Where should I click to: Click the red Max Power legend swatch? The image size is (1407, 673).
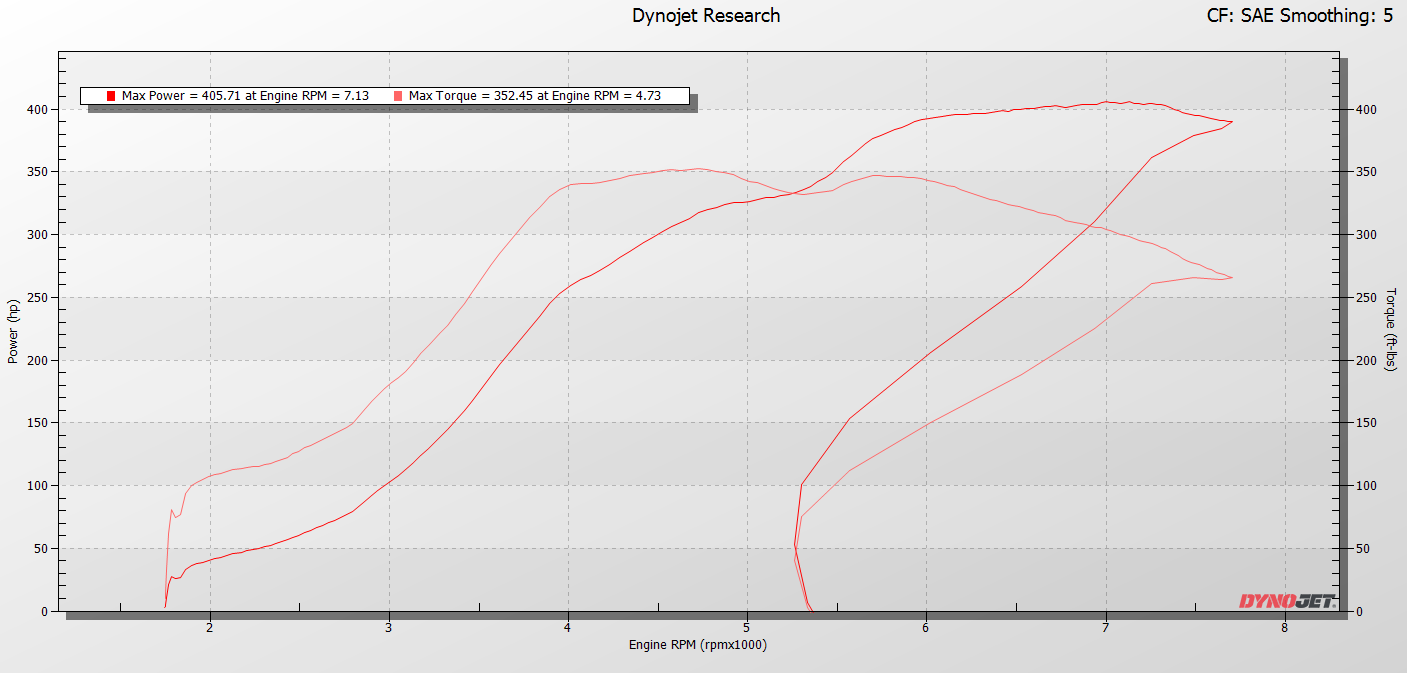pyautogui.click(x=111, y=96)
